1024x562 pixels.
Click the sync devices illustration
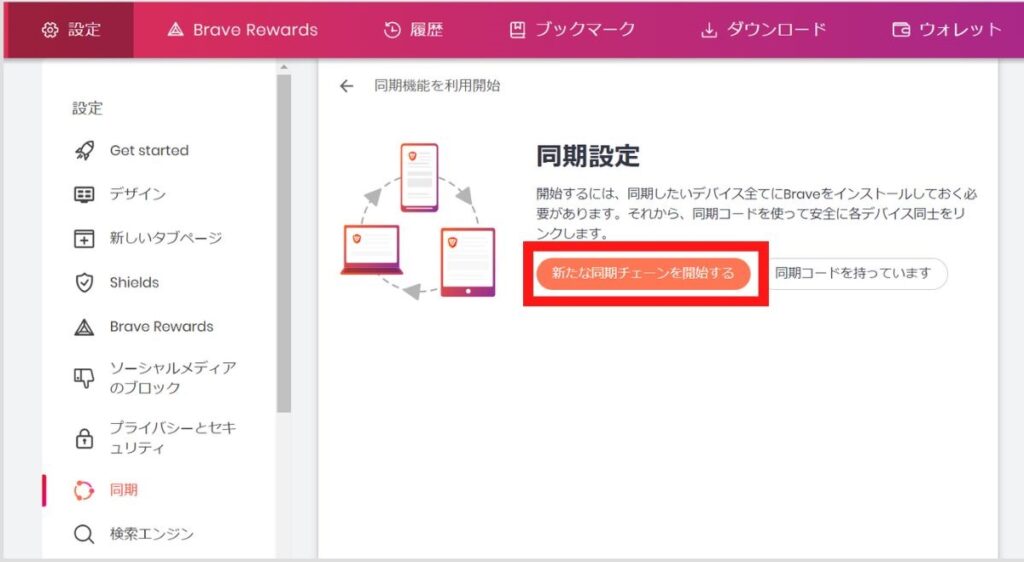[x=418, y=221]
